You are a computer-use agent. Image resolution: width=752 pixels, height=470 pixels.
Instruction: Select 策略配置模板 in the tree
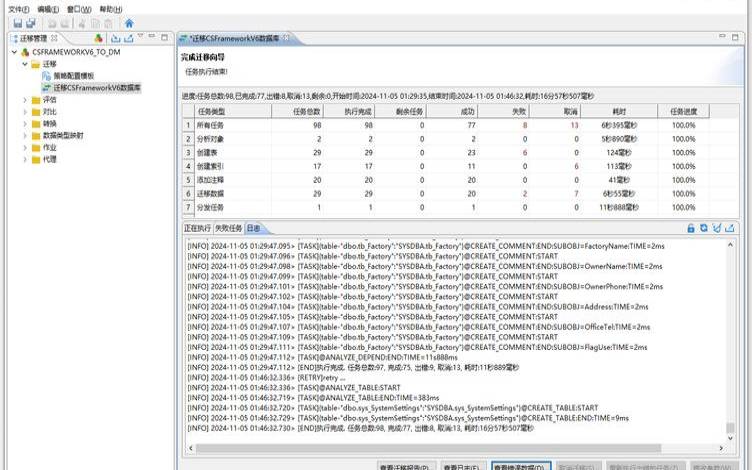point(74,76)
